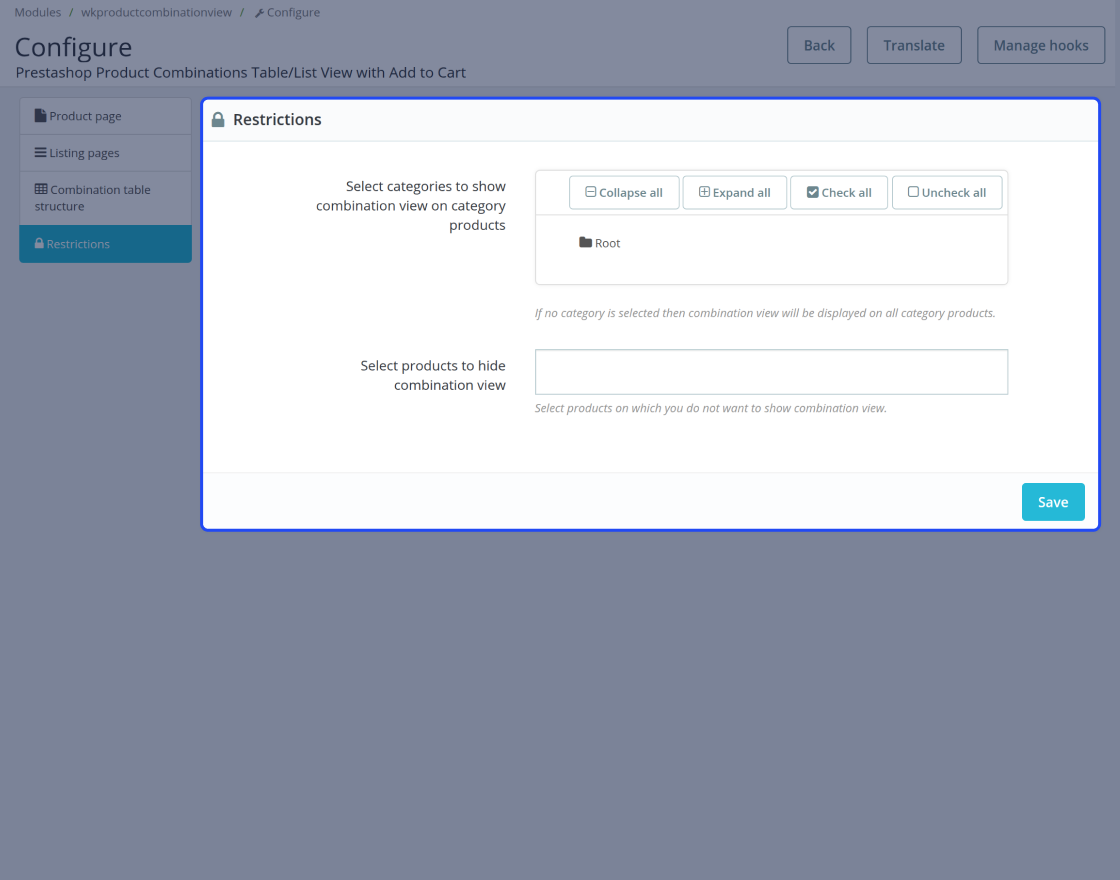Expand all category tree nodes

(x=734, y=193)
